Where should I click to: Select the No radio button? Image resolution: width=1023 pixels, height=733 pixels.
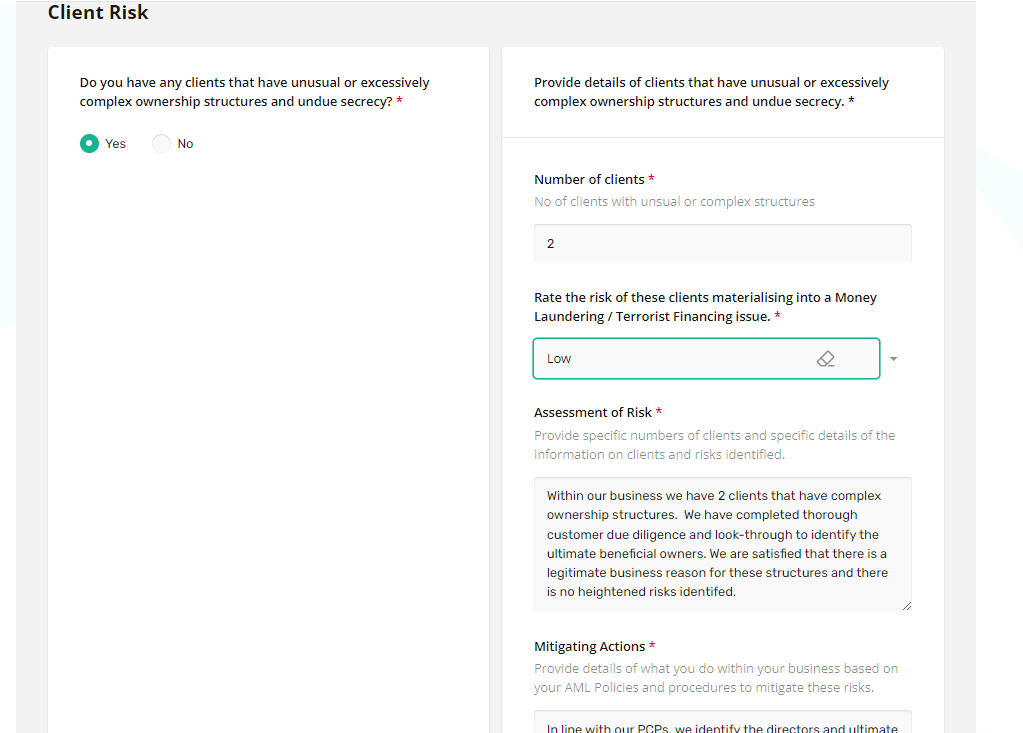(162, 144)
